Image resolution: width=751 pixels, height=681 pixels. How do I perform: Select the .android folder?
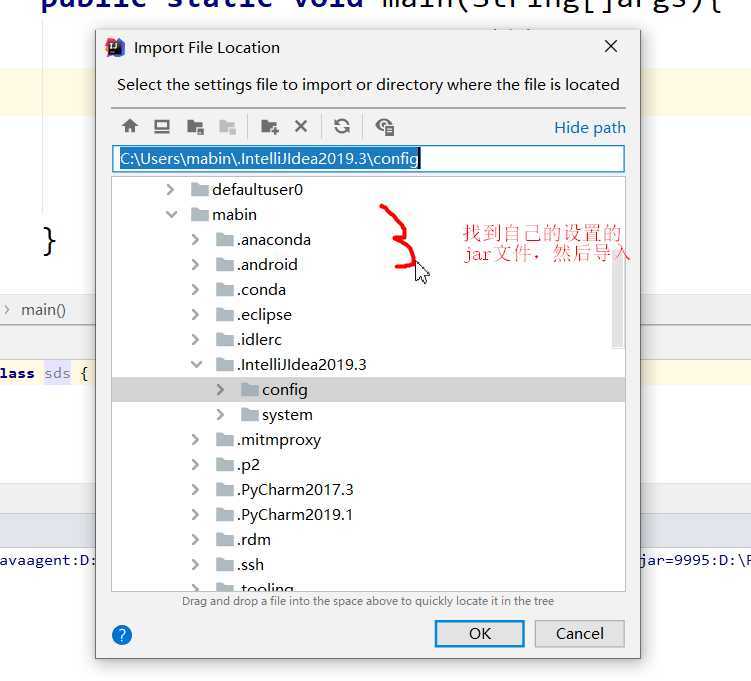(x=368, y=264)
